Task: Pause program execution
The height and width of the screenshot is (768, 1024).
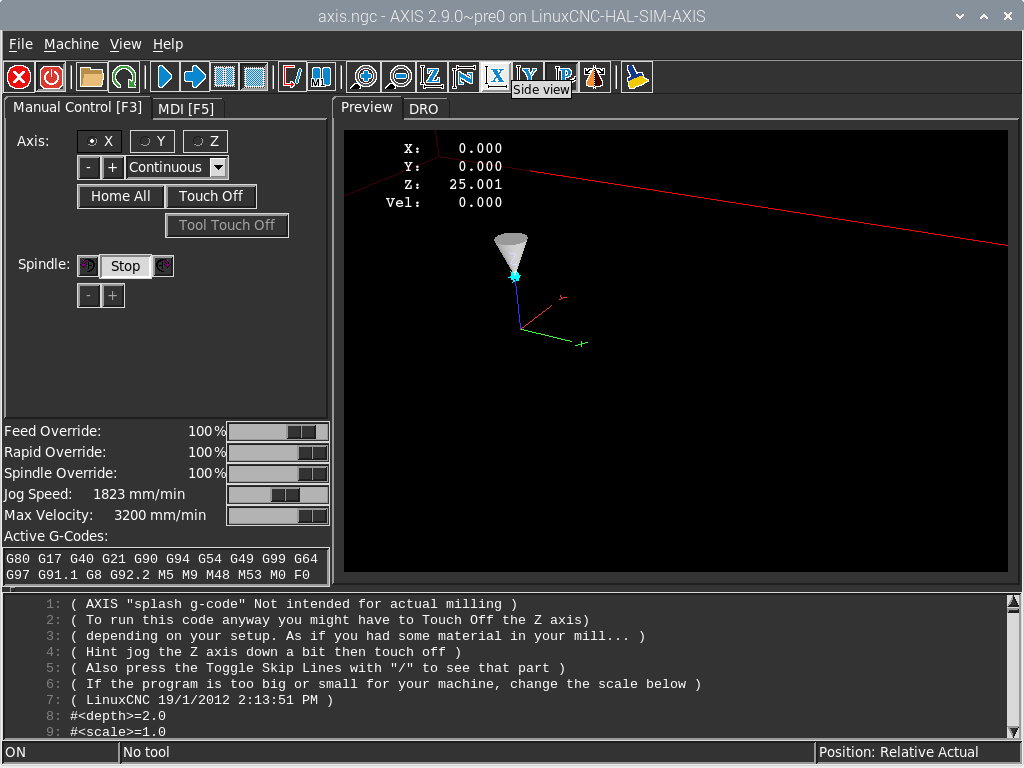Action: click(225, 77)
